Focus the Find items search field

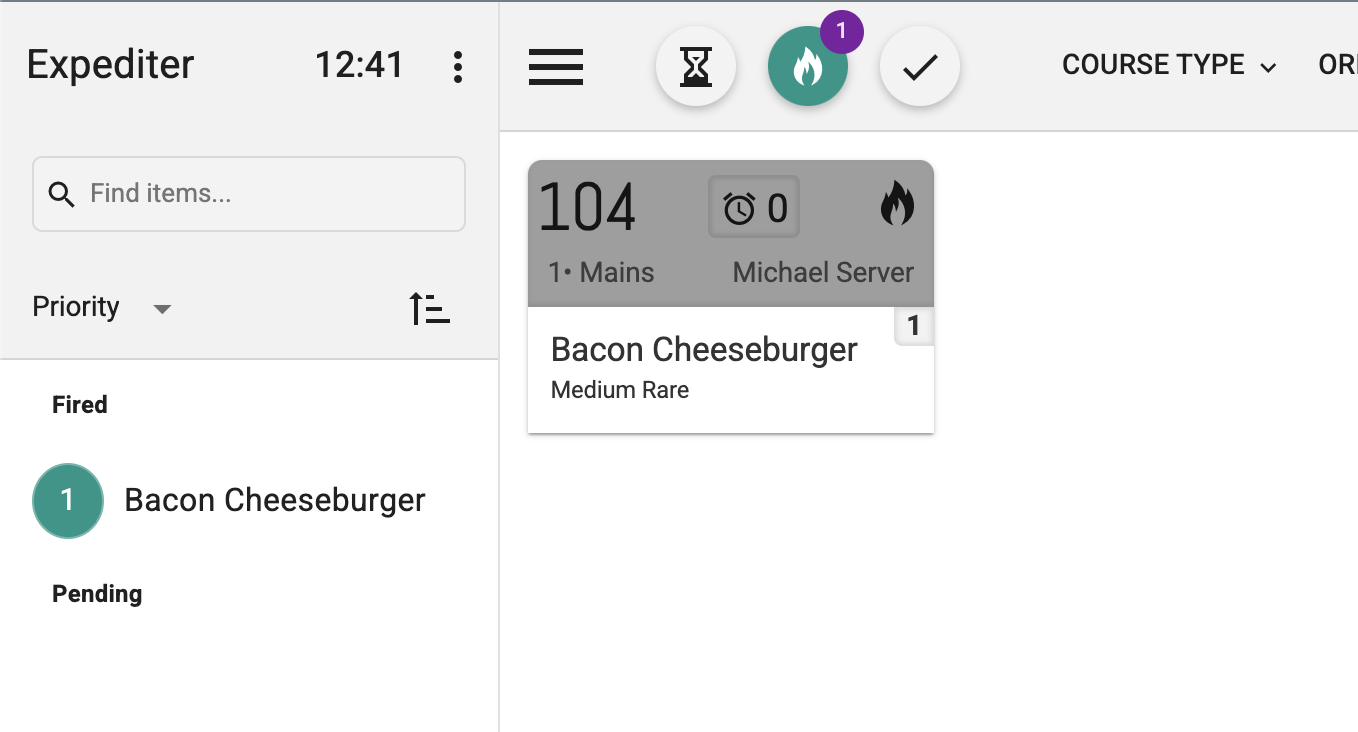click(x=270, y=194)
